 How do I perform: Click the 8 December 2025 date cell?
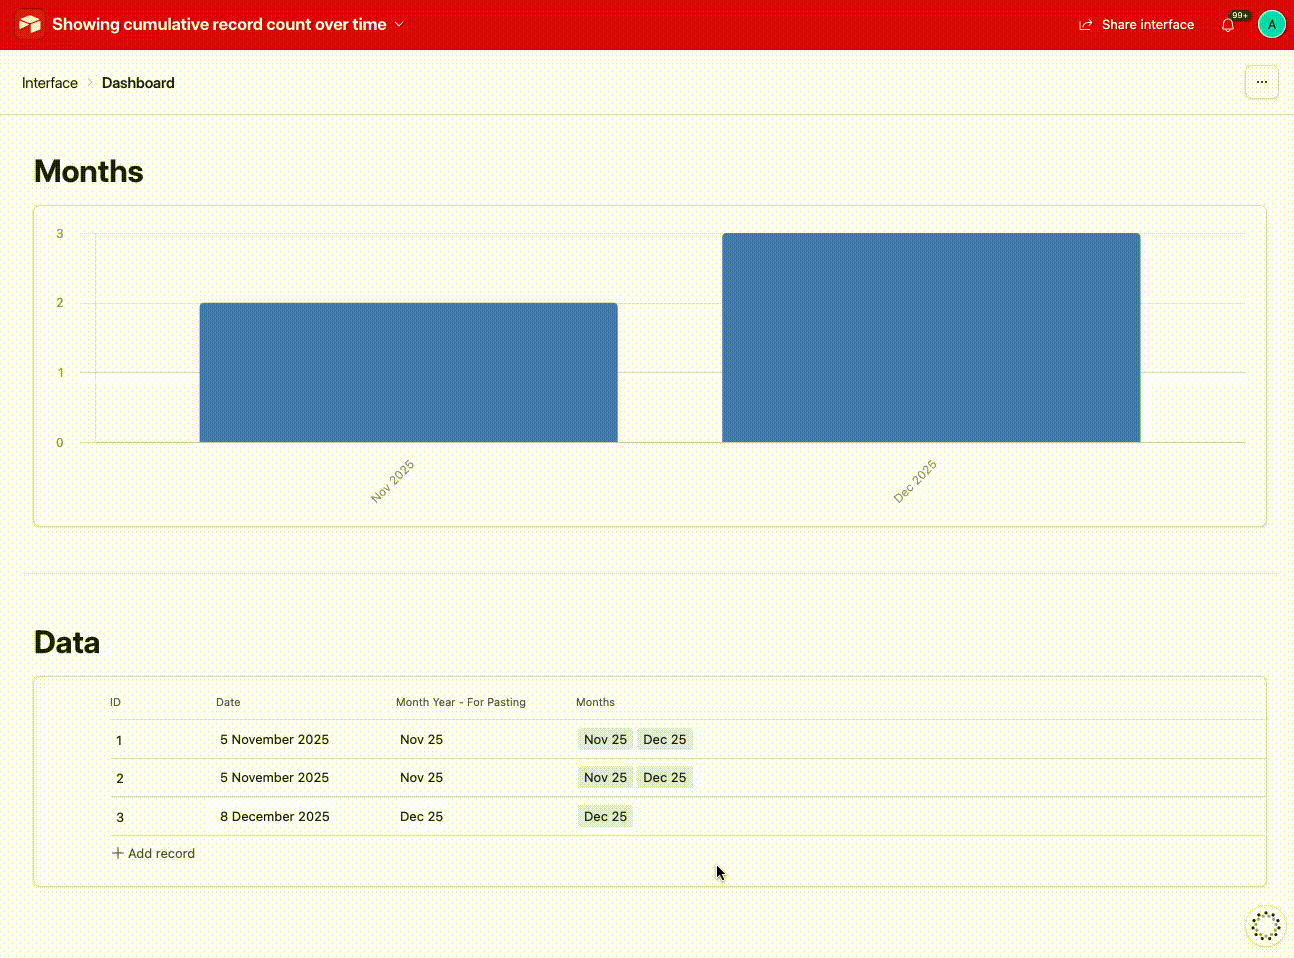(x=275, y=816)
